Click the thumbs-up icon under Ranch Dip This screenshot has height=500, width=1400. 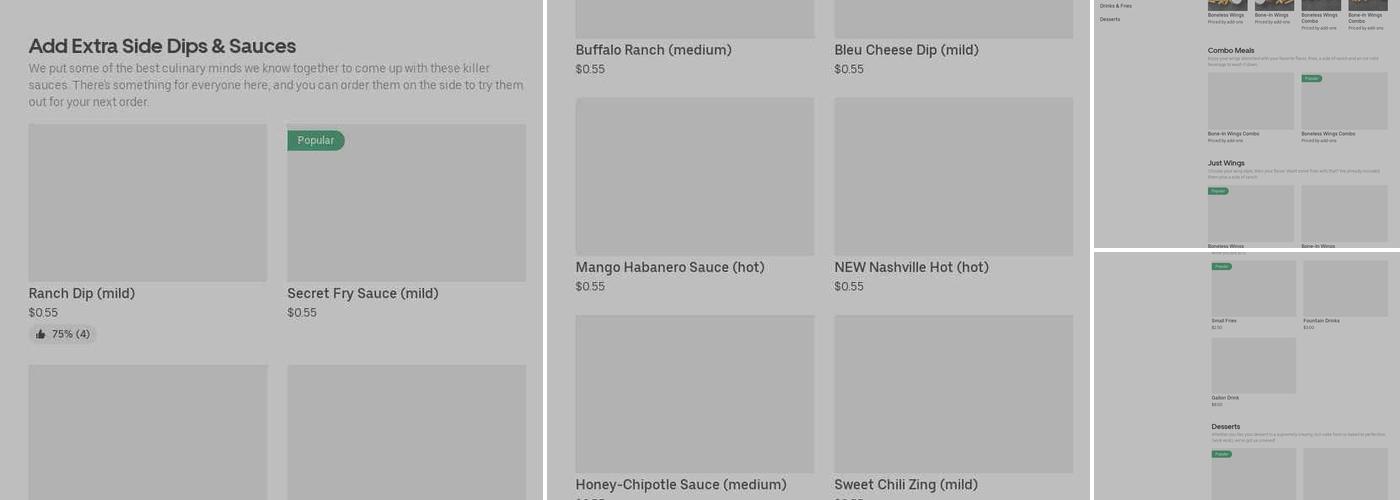tap(41, 334)
